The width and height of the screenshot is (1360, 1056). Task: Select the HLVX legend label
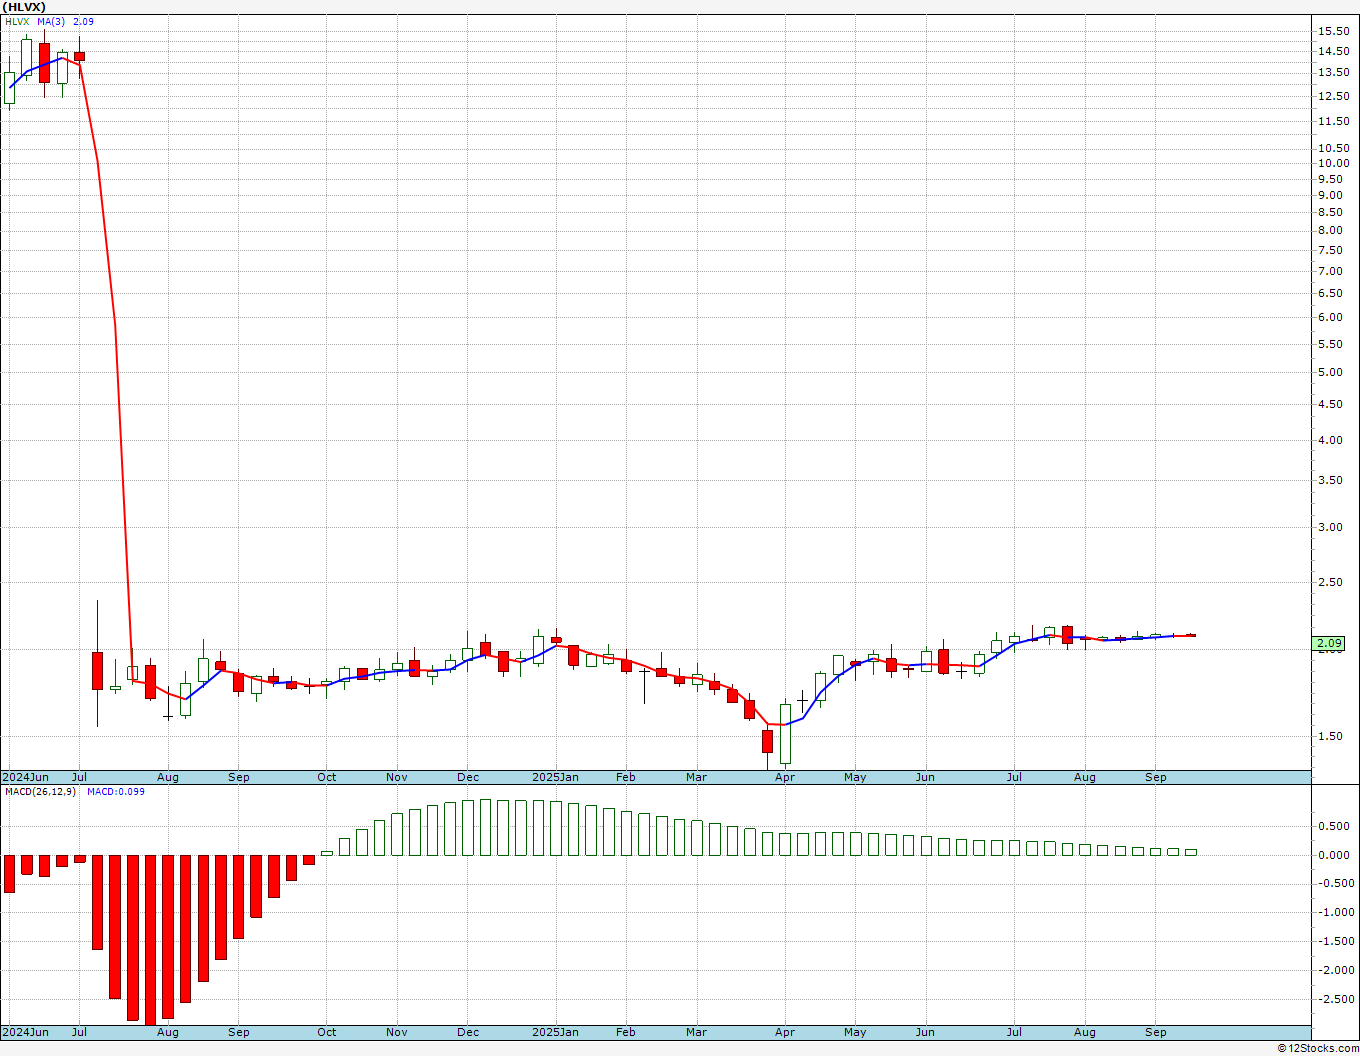point(18,21)
